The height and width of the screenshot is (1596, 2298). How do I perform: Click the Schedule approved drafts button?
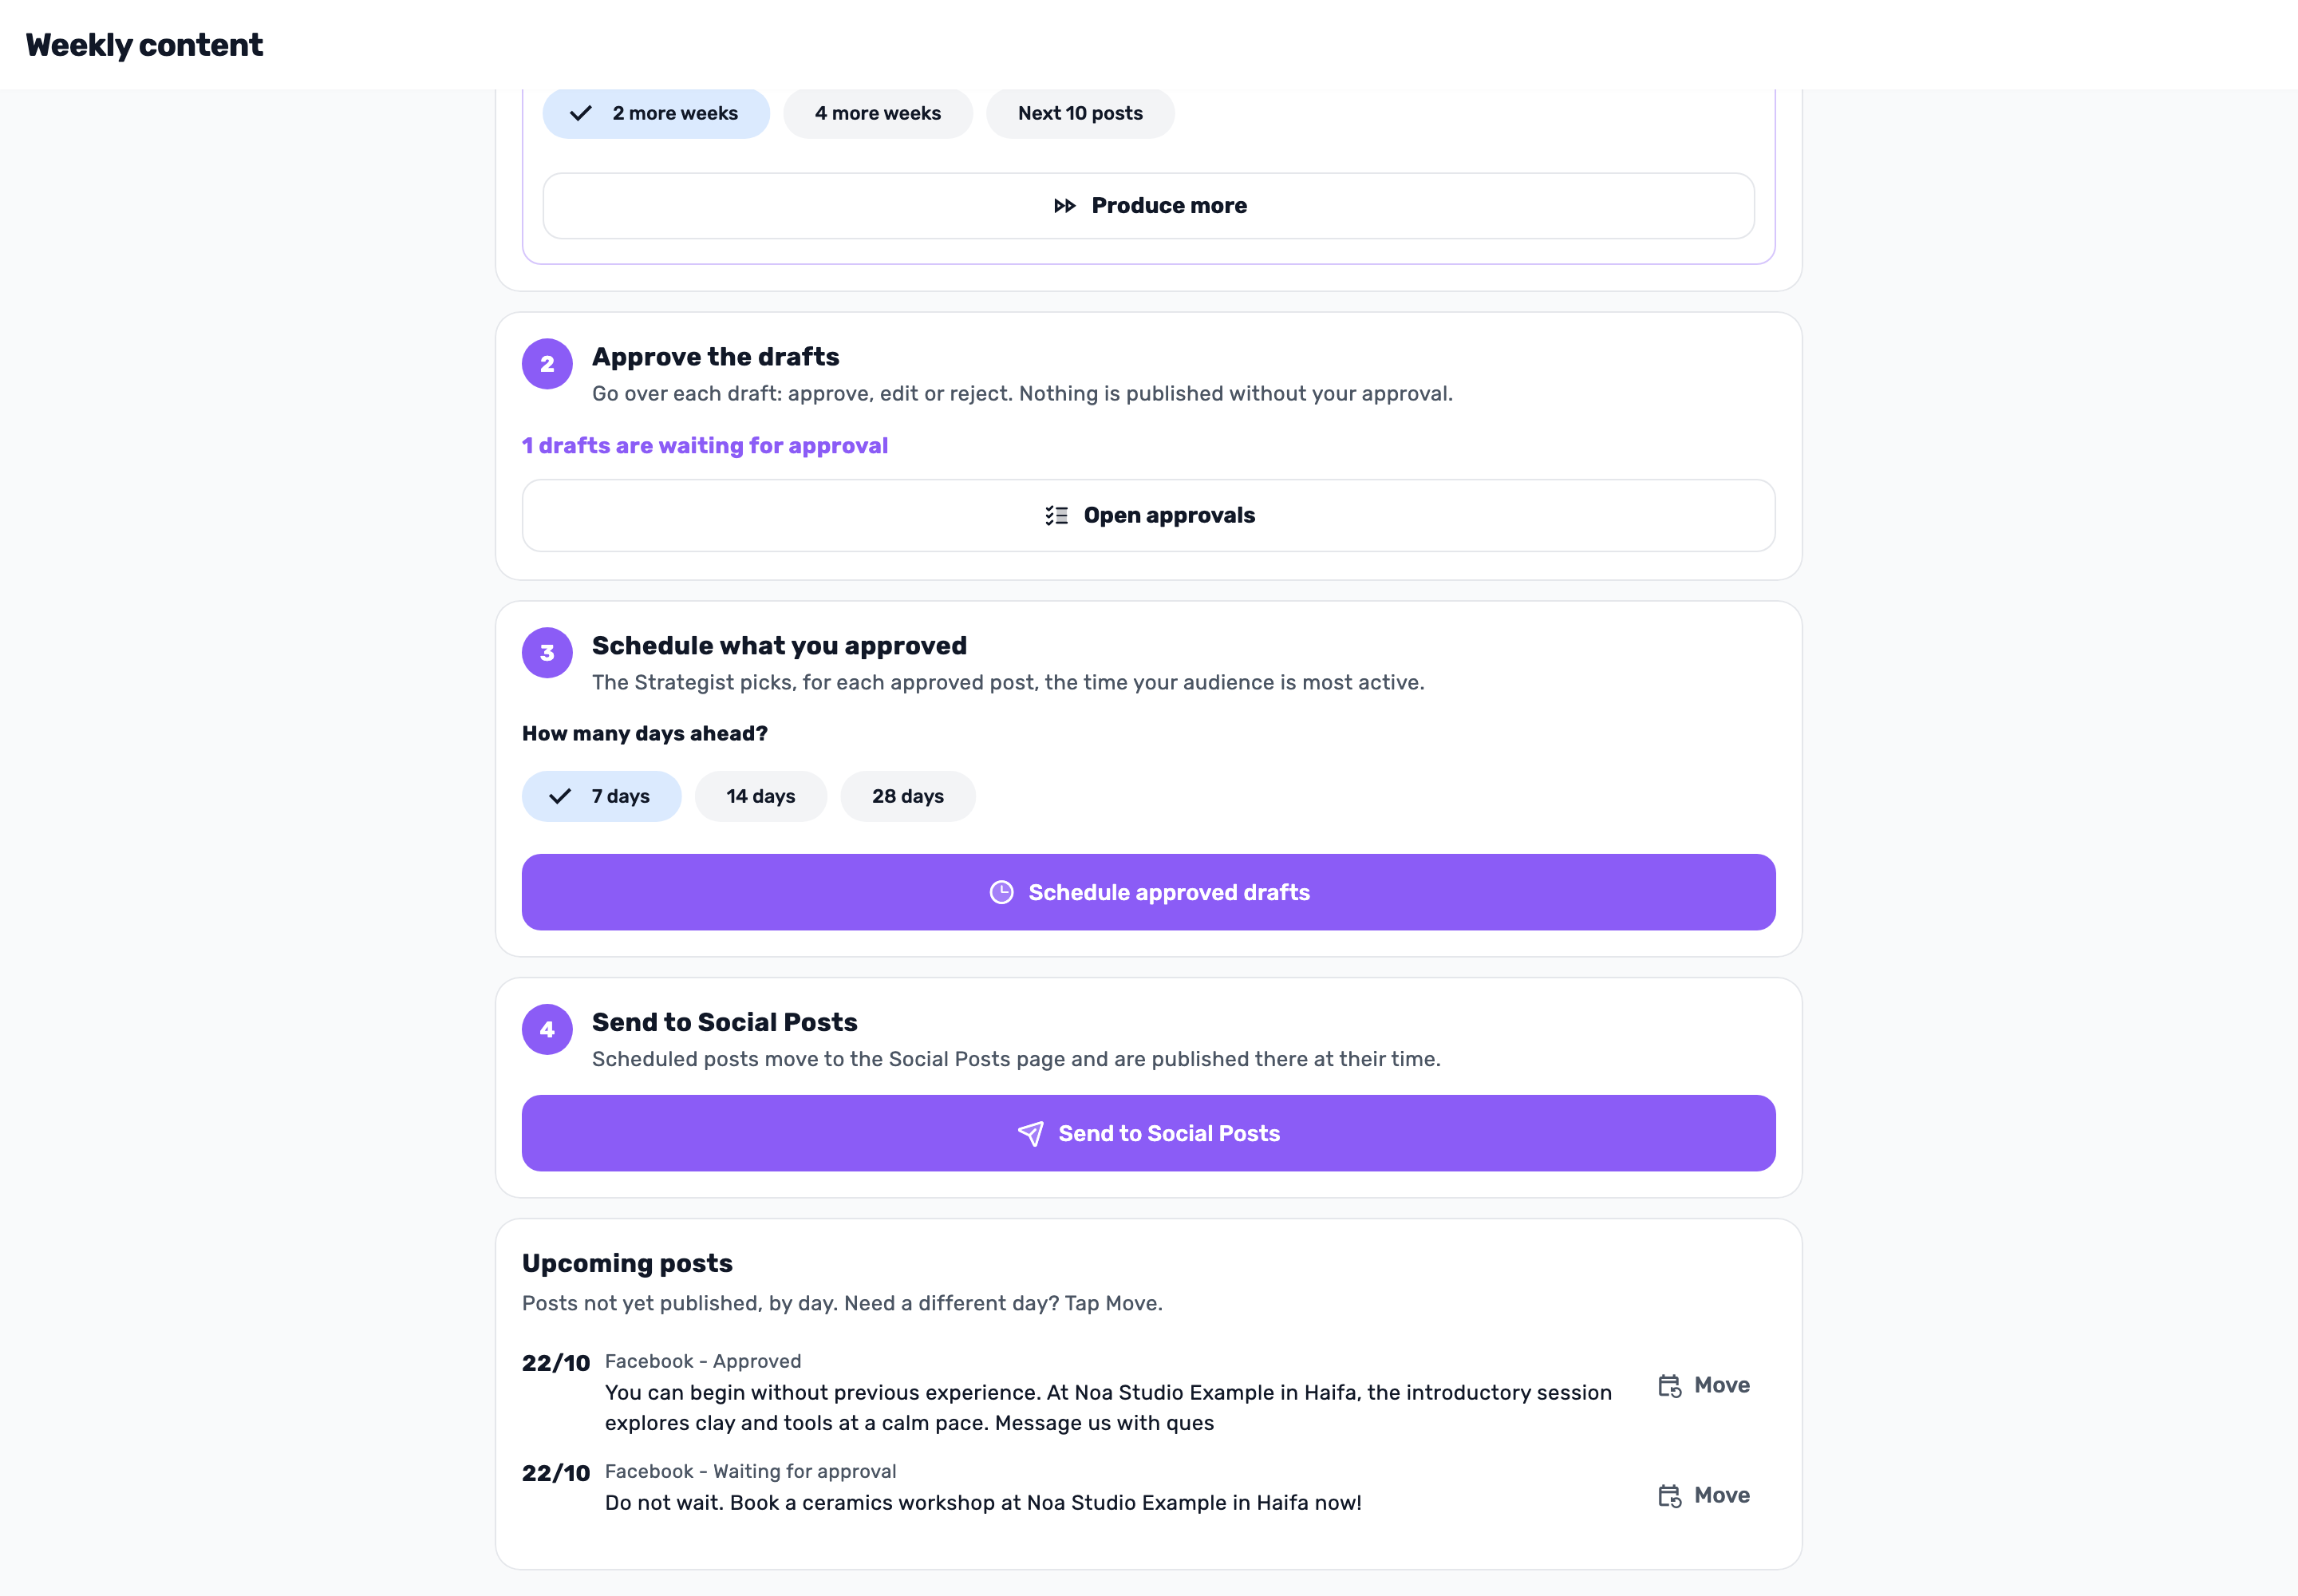pos(1149,893)
